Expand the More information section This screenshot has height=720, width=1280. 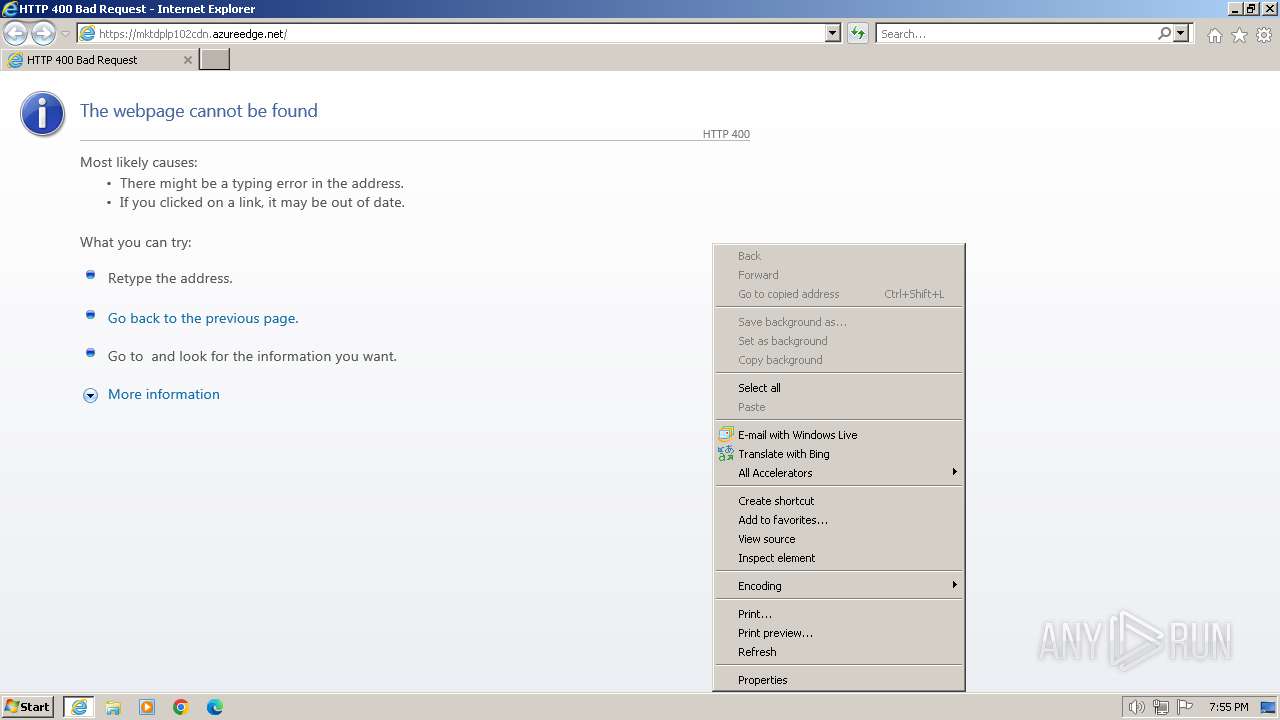tap(164, 394)
